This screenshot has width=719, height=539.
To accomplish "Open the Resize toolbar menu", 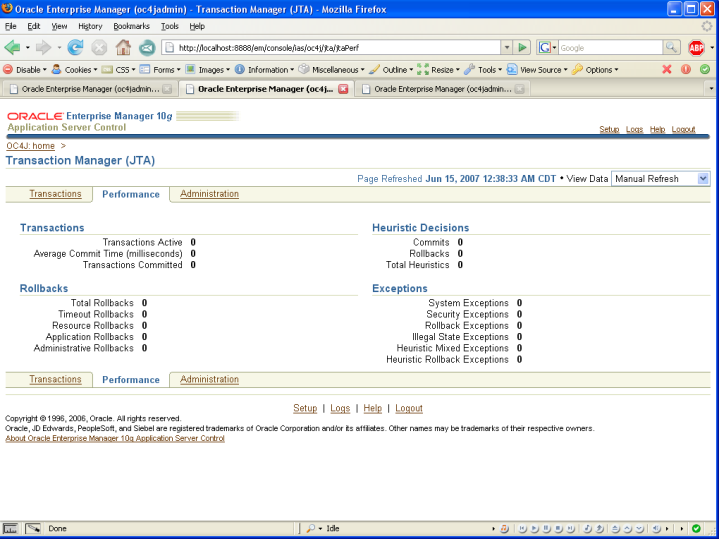I will [438, 70].
